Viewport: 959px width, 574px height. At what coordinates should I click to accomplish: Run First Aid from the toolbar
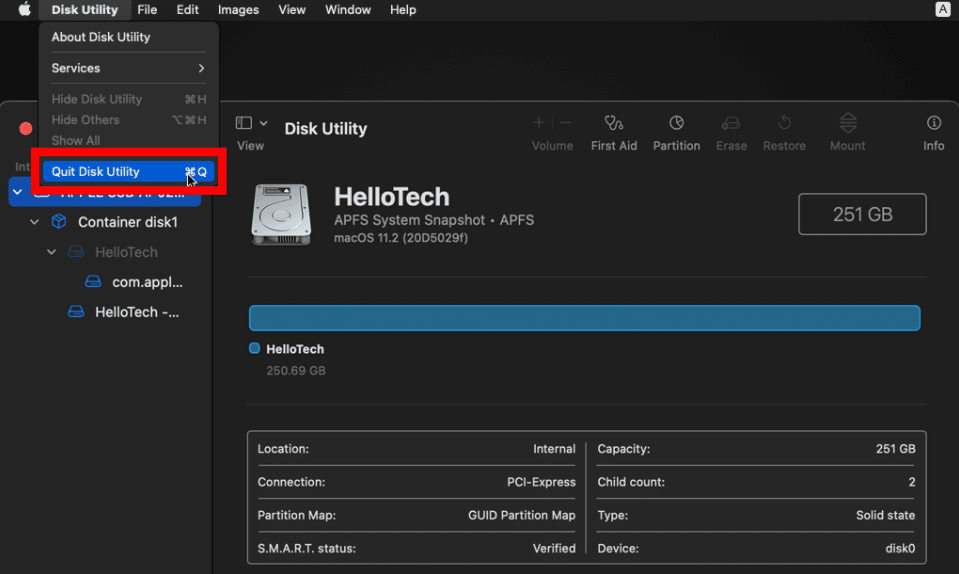(613, 132)
